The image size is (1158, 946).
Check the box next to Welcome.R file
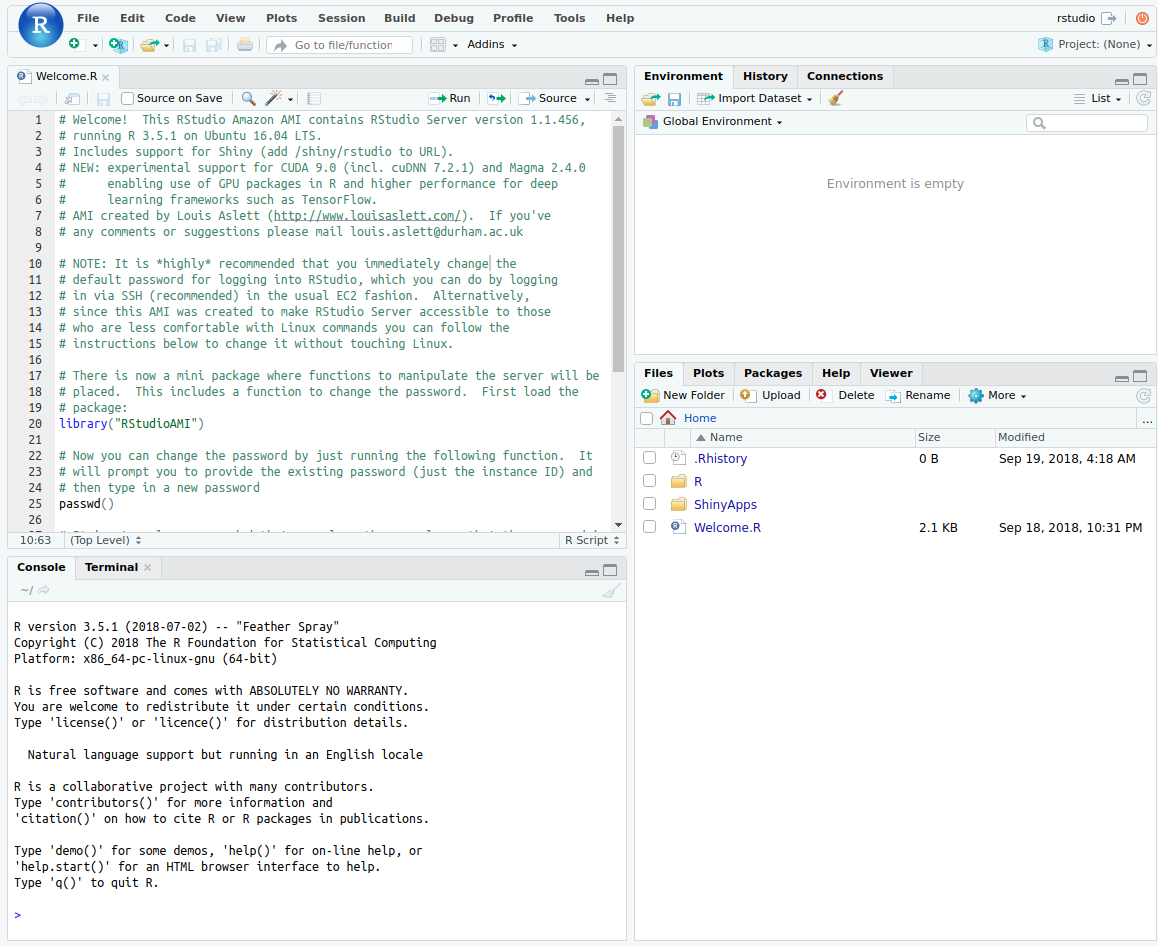click(649, 527)
